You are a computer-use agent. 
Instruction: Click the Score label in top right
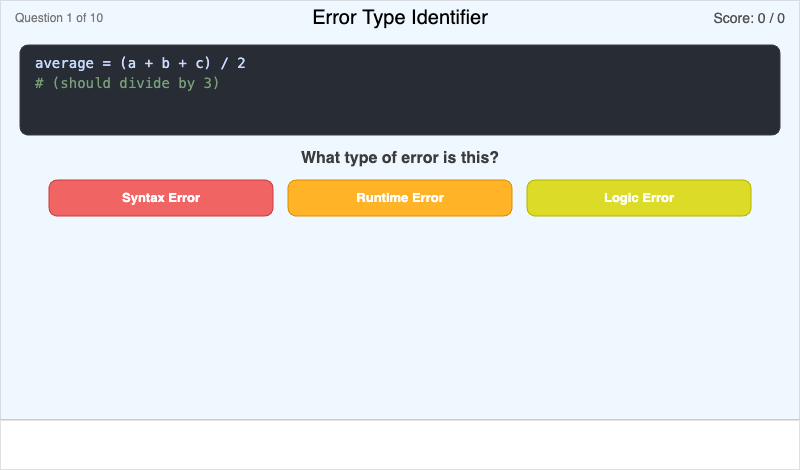734,18
